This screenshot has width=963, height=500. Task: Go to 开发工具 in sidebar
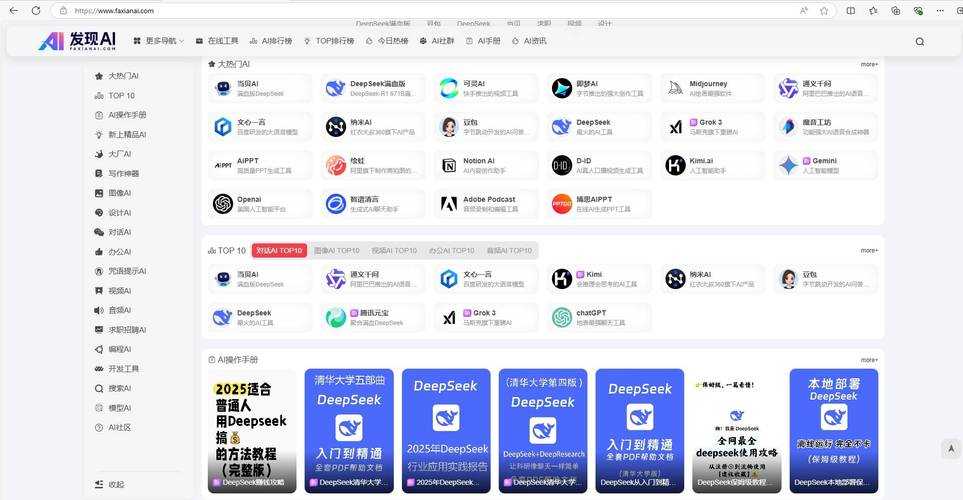pos(117,369)
